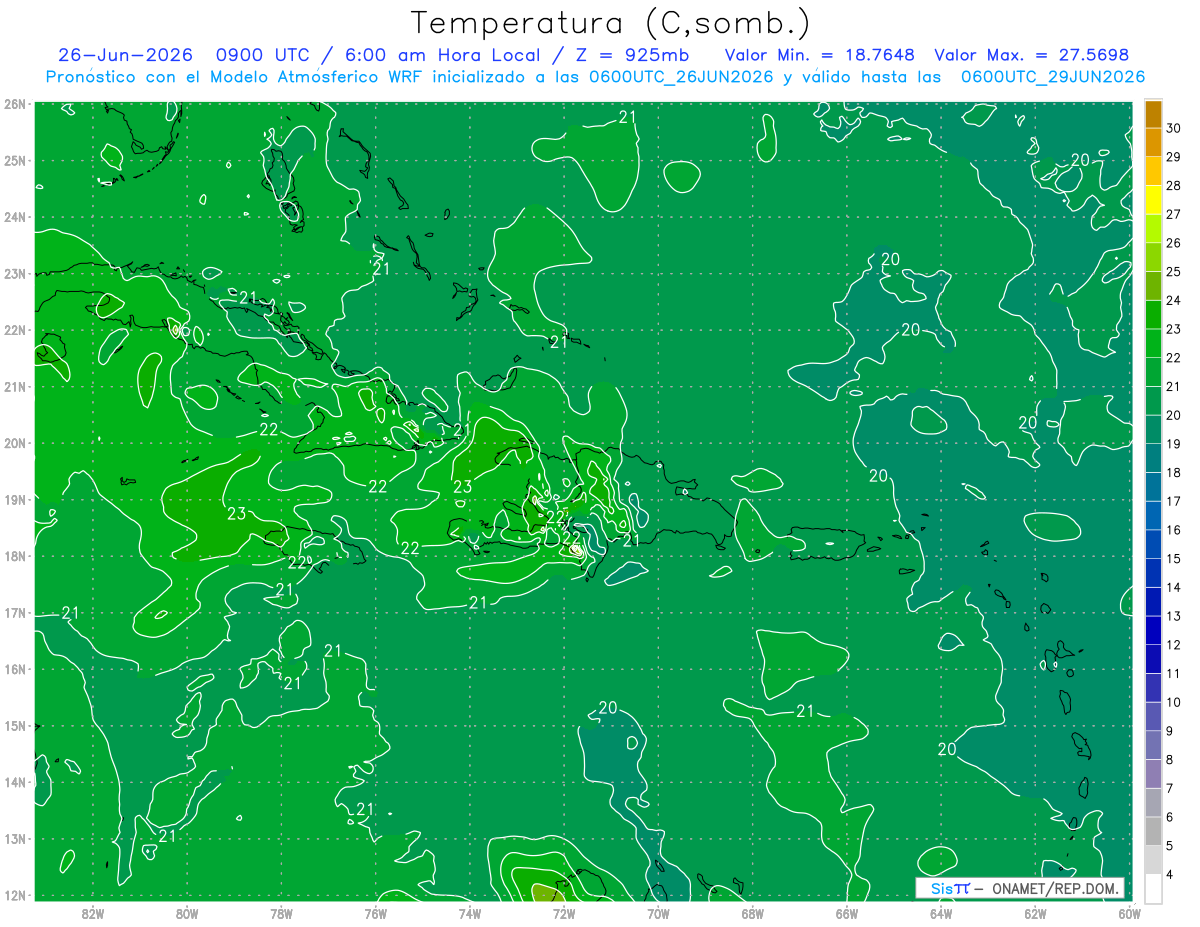Select the teal swatch between 18 and 19

click(x=1153, y=458)
